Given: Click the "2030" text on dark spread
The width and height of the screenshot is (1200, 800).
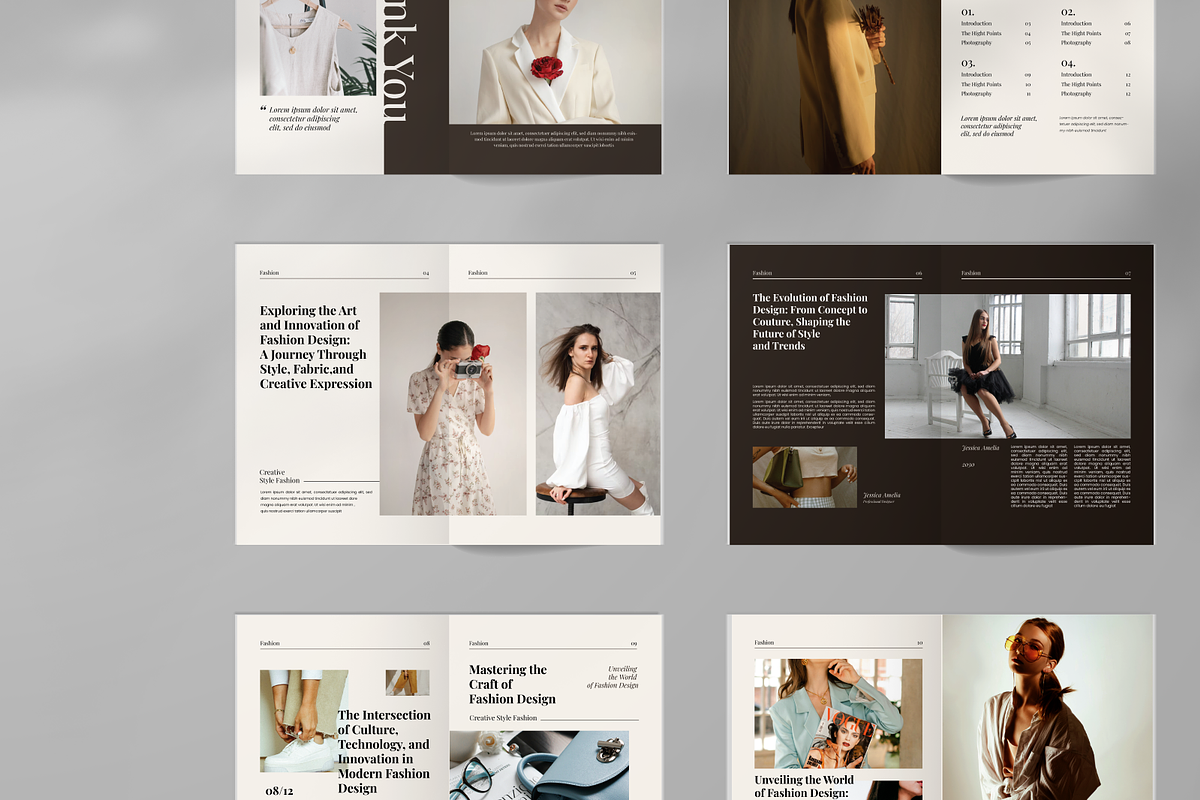Looking at the screenshot, I should [x=968, y=464].
